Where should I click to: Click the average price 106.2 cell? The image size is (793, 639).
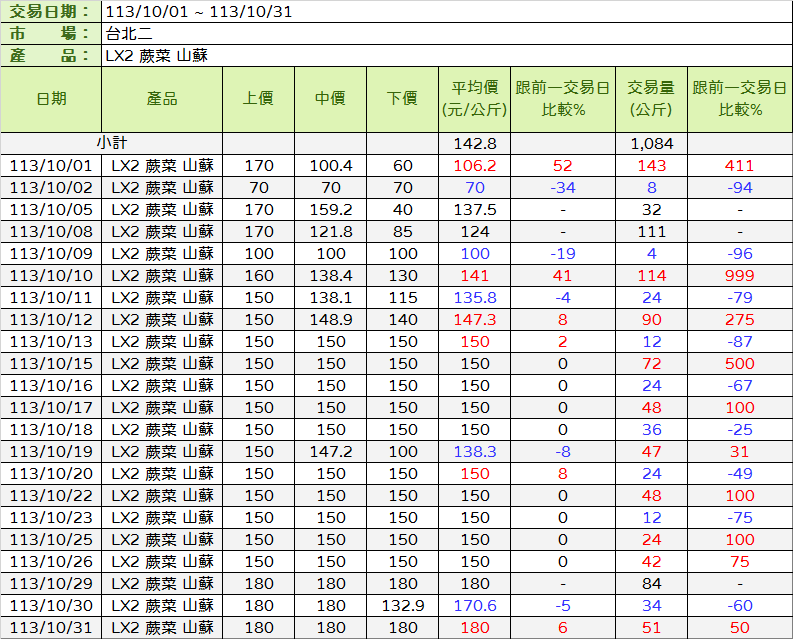475,165
